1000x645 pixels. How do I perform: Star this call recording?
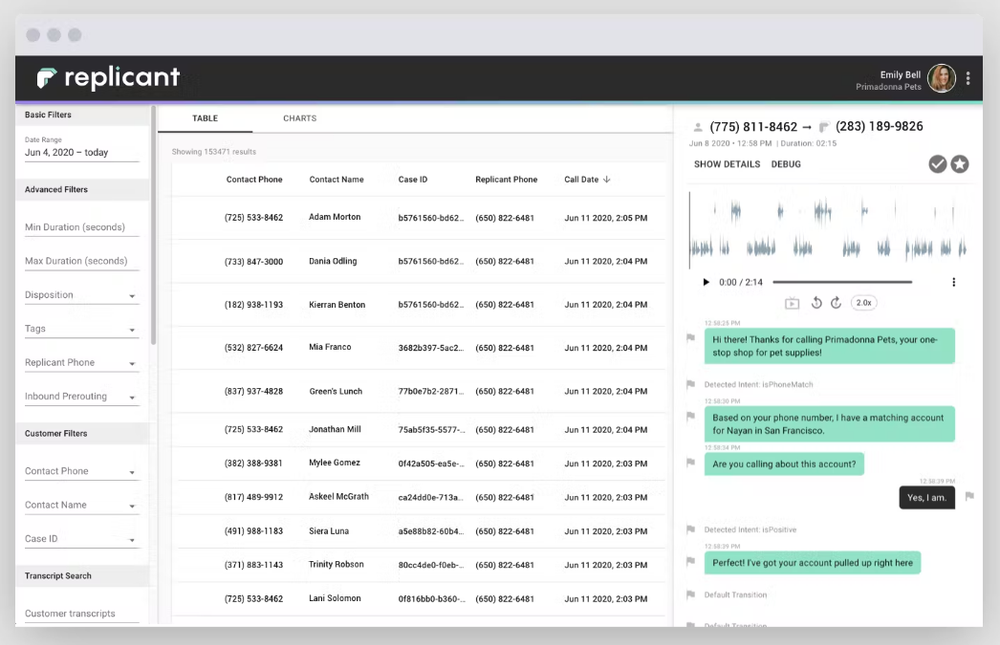pyautogui.click(x=959, y=164)
